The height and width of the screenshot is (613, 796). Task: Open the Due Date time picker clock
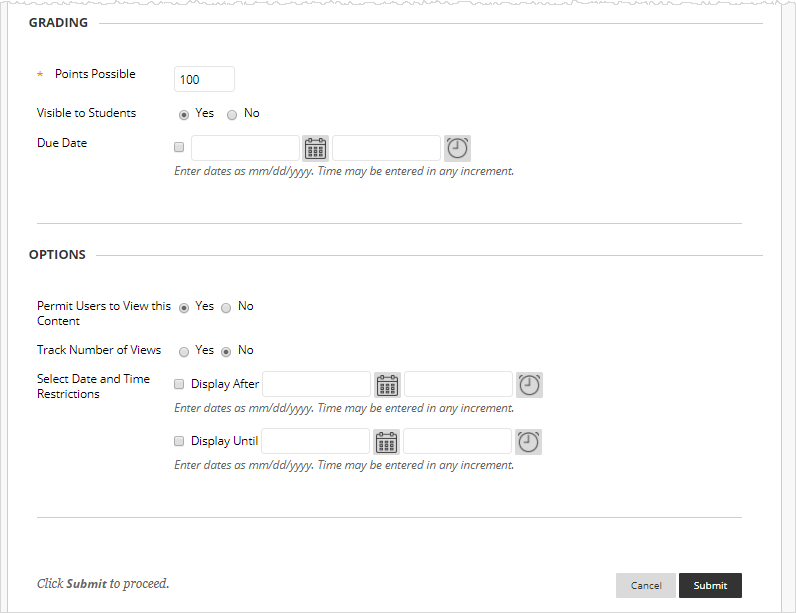pos(457,149)
